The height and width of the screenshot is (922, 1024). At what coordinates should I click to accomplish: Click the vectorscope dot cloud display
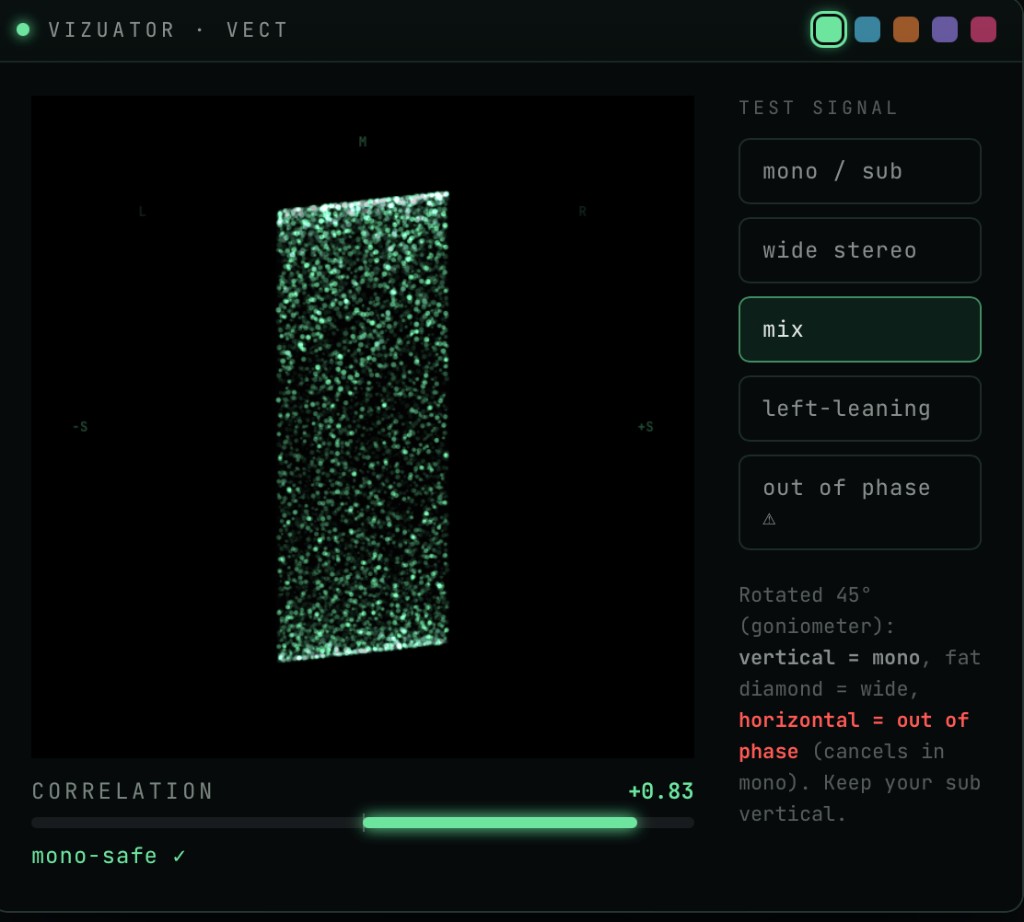click(362, 426)
